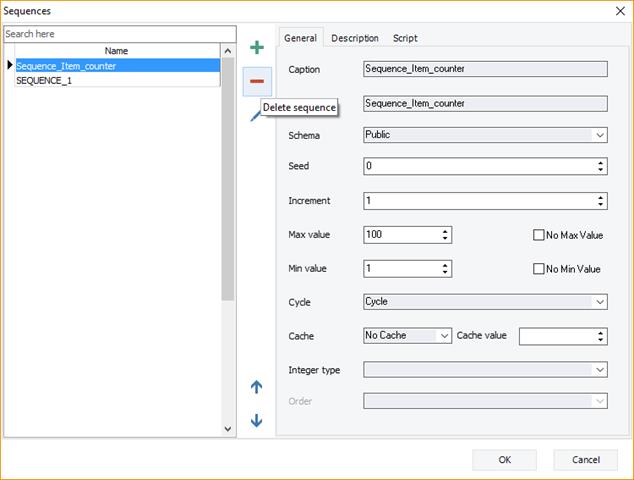Viewport: 634px width, 480px height.
Task: Adjust the Min value spinner arrows
Action: (445, 269)
